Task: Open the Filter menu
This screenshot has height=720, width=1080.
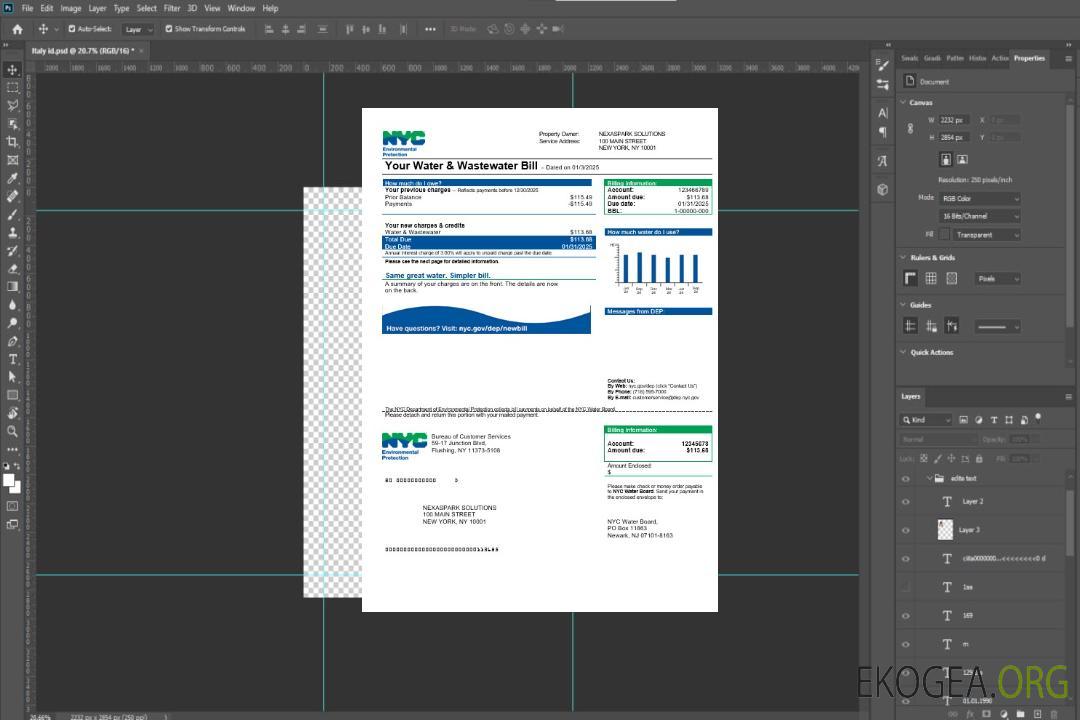Action: point(172,8)
